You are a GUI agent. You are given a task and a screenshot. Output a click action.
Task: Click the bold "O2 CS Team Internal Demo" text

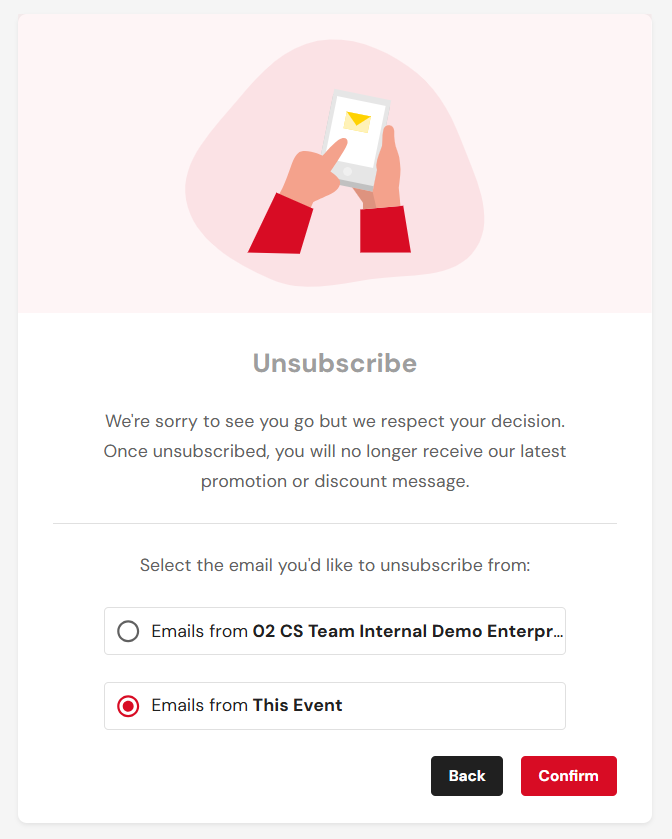click(x=368, y=631)
